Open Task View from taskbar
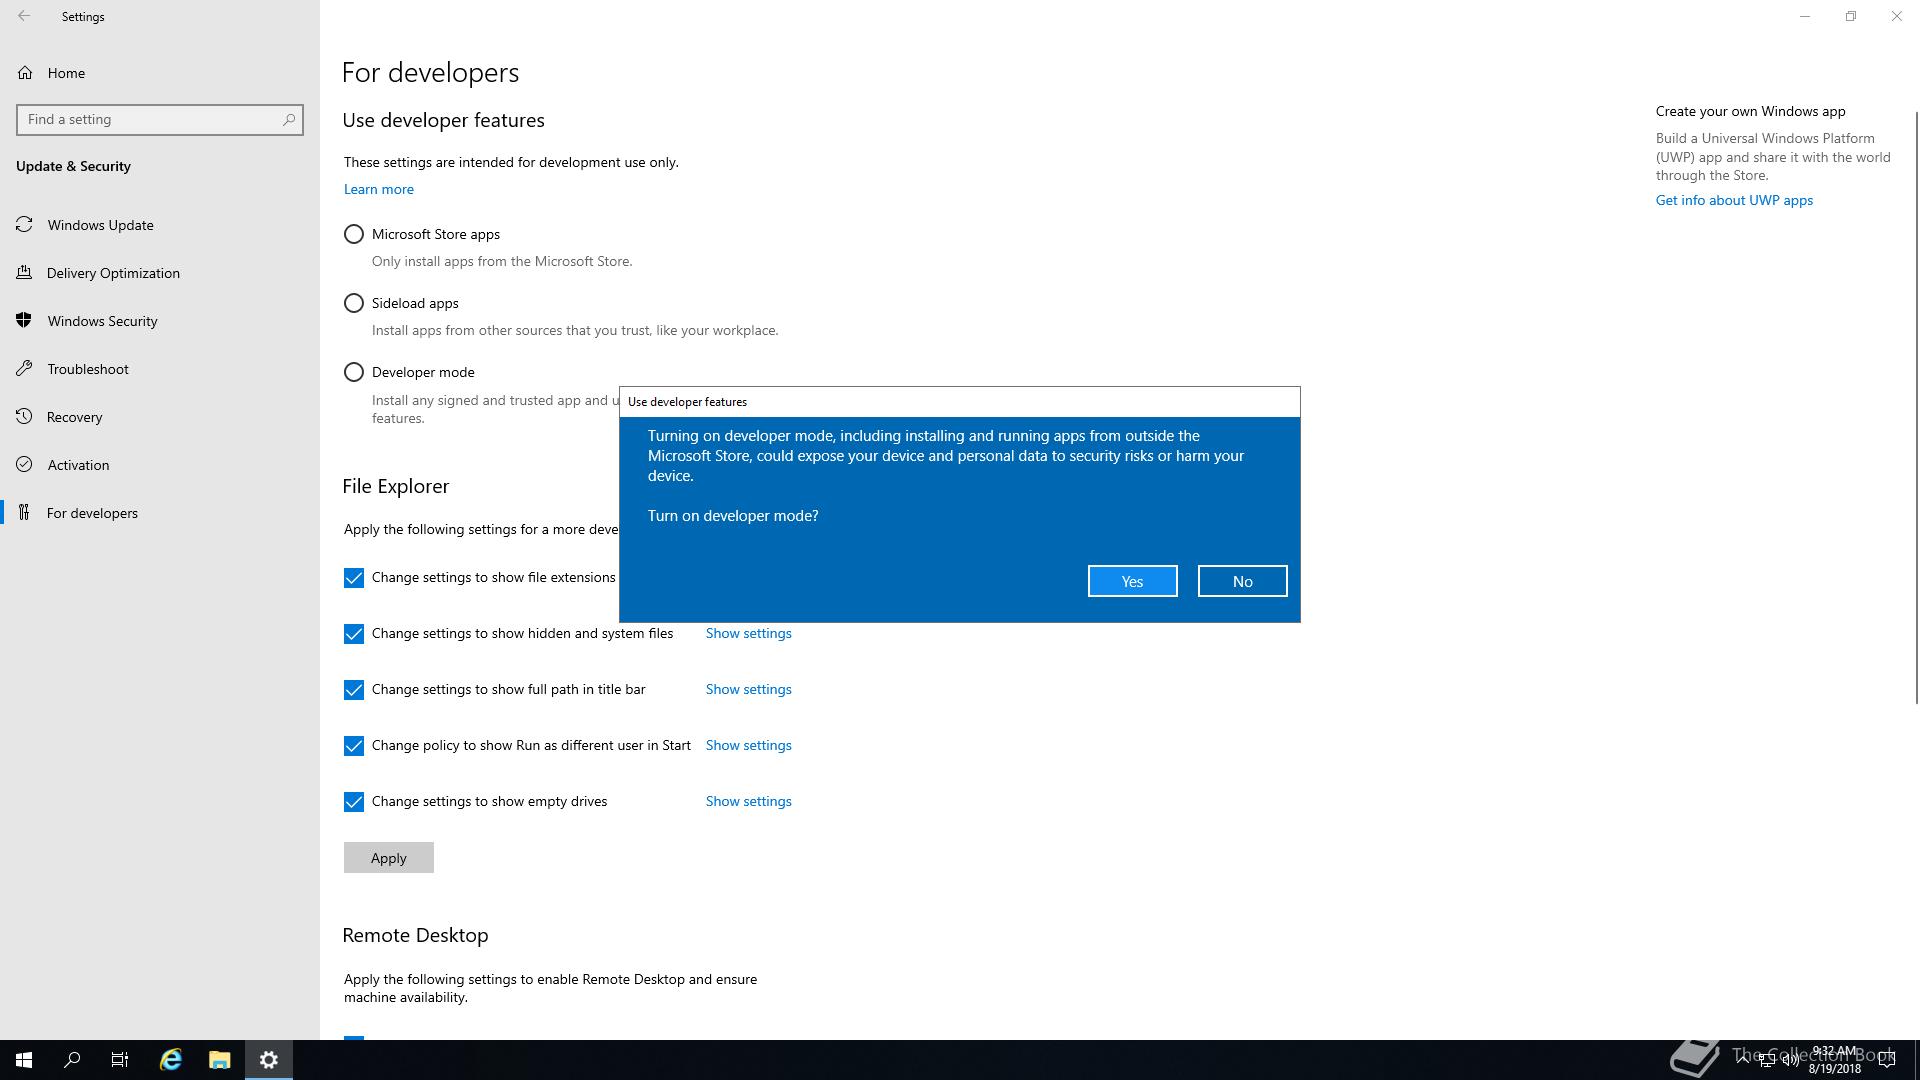Screen dimensions: 1920x1080 (x=120, y=1060)
